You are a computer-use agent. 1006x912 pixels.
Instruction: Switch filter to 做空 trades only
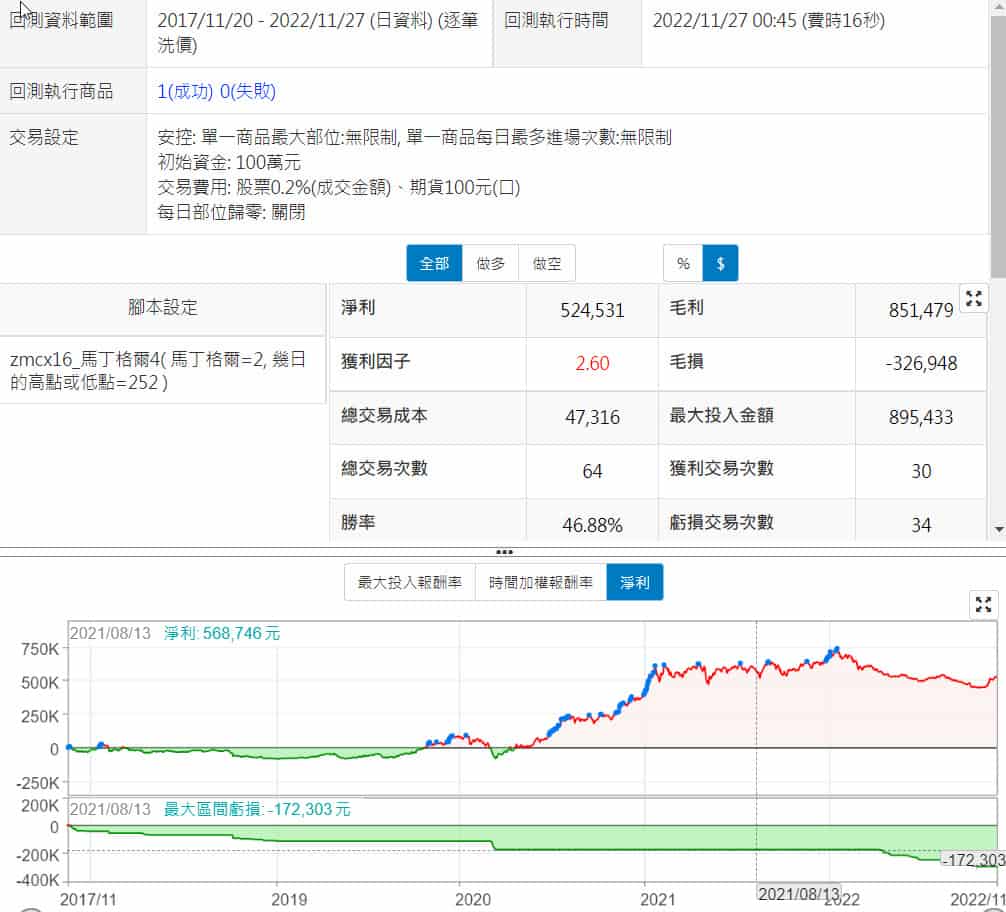(x=547, y=264)
